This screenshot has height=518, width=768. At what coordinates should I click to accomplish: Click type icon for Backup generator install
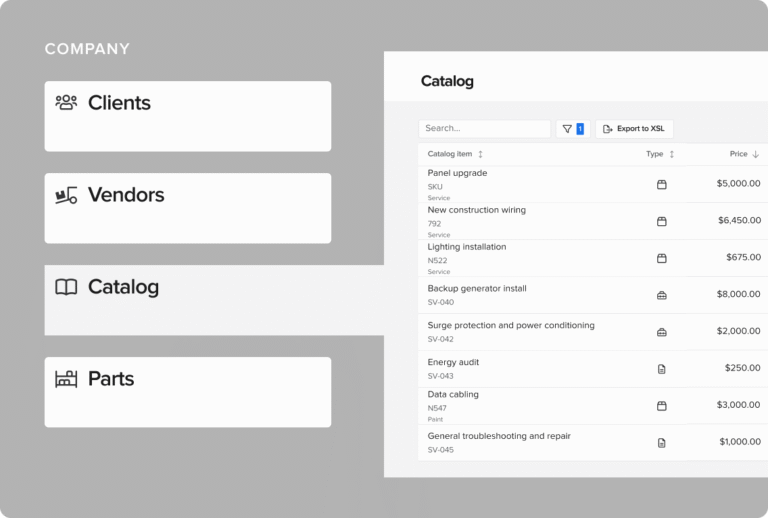662,295
